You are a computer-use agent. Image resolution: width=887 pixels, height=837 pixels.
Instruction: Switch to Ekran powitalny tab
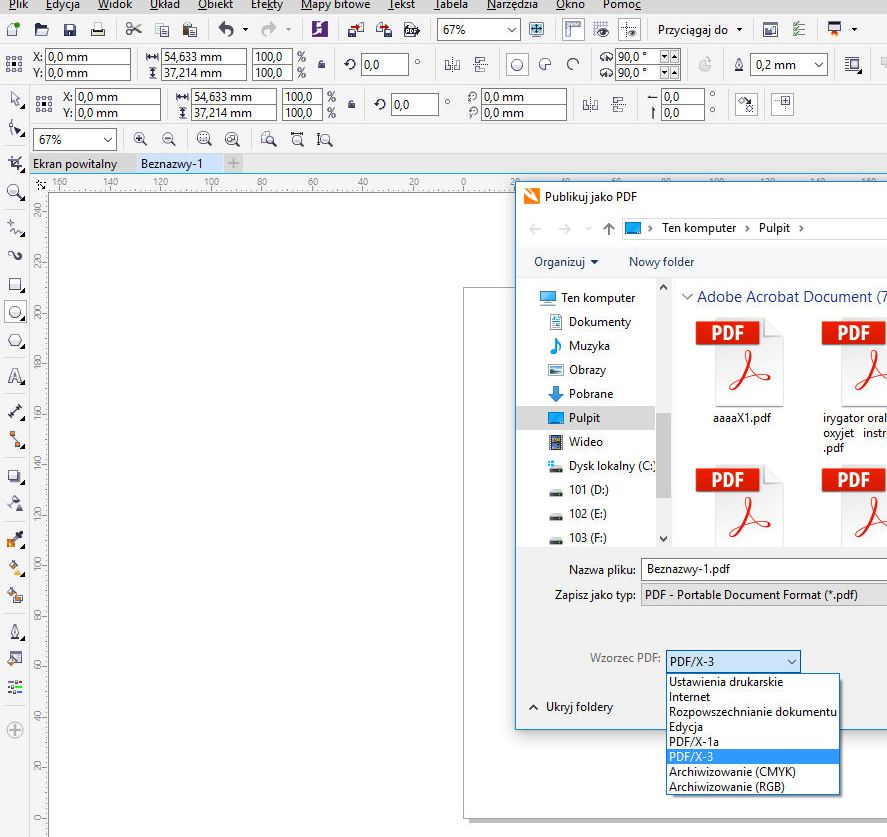(75, 163)
